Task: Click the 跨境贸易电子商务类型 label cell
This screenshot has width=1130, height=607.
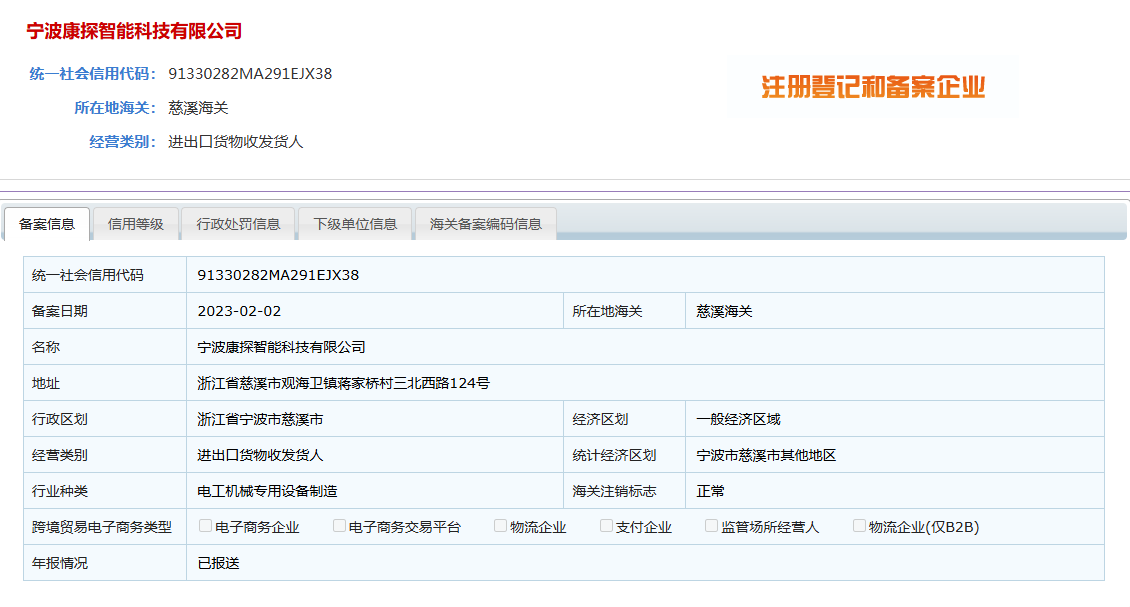Action: [105, 527]
